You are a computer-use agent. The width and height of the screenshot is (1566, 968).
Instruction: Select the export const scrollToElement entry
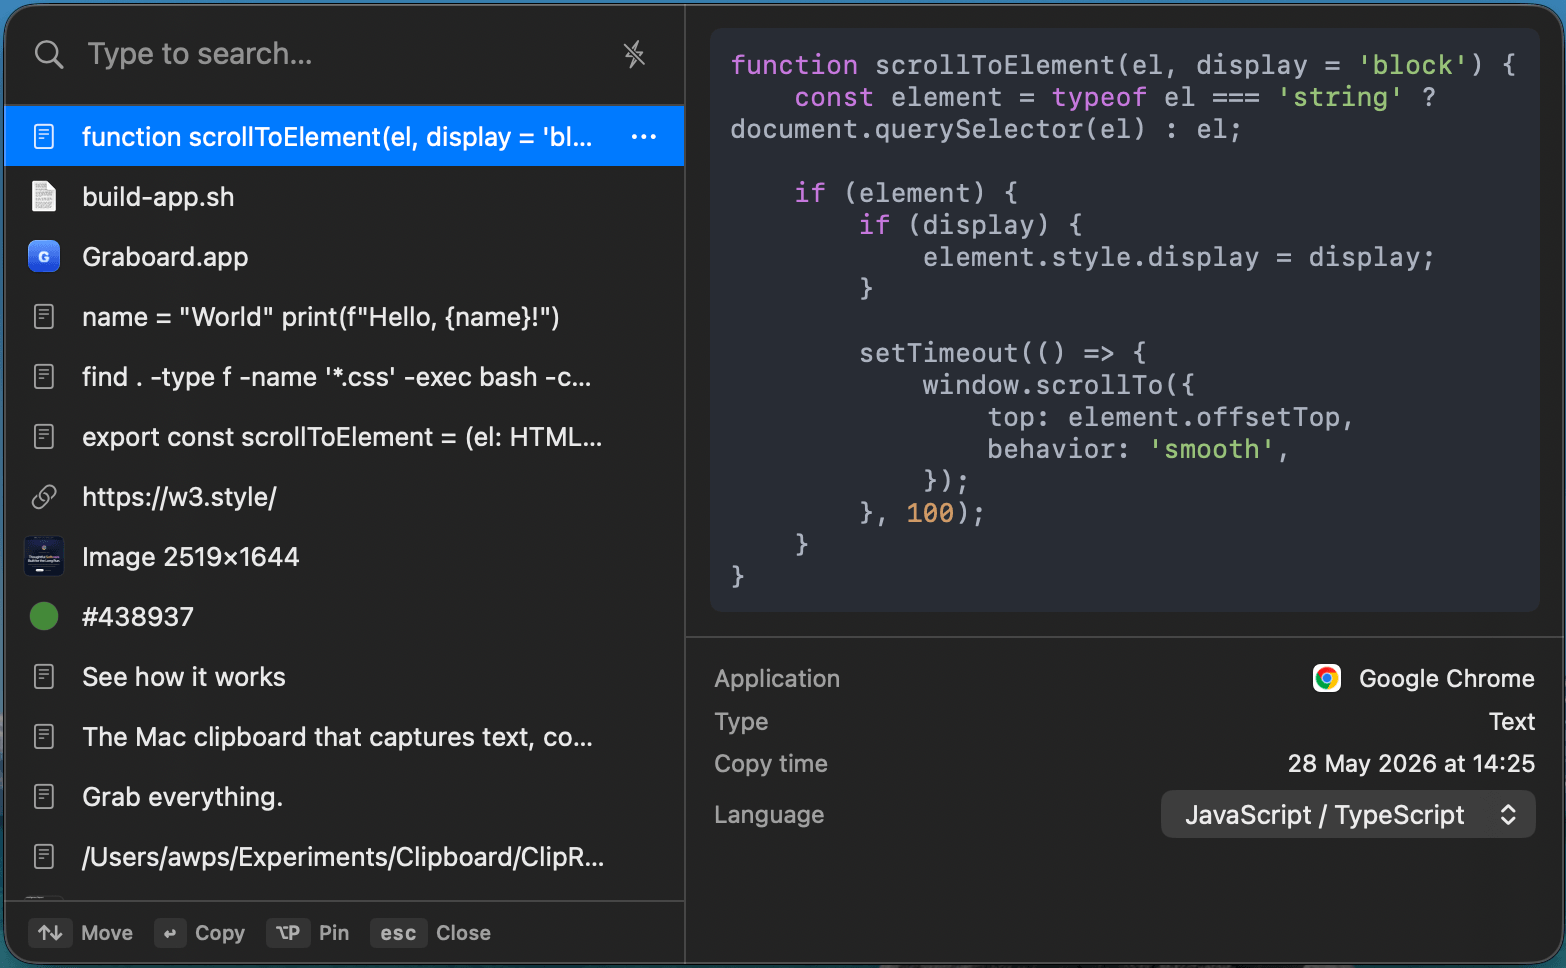(x=344, y=437)
